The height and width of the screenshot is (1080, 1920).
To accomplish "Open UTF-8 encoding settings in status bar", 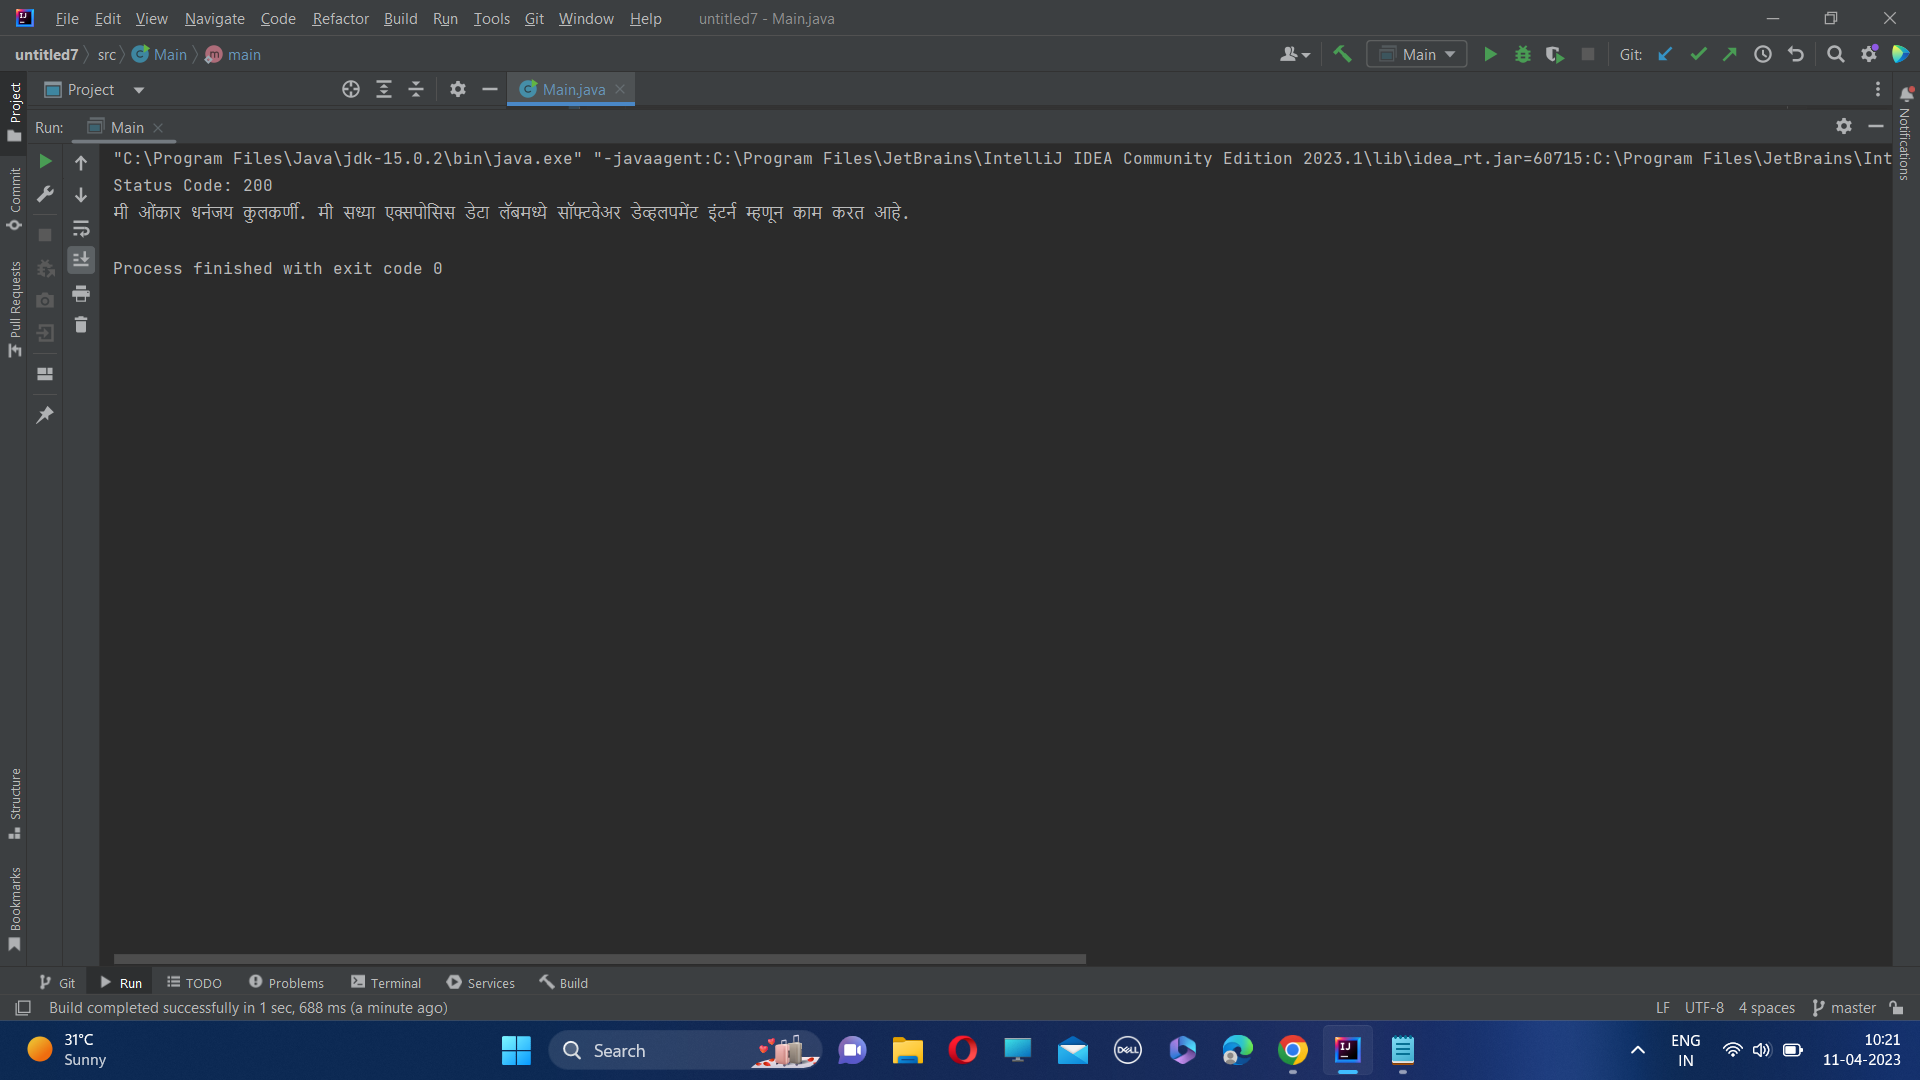I will coord(1704,1007).
